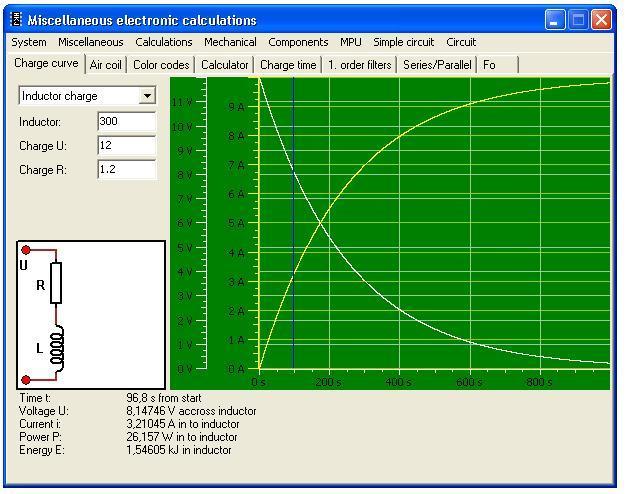626x494 pixels.
Task: Select the Charge curve tab
Action: coord(46,63)
